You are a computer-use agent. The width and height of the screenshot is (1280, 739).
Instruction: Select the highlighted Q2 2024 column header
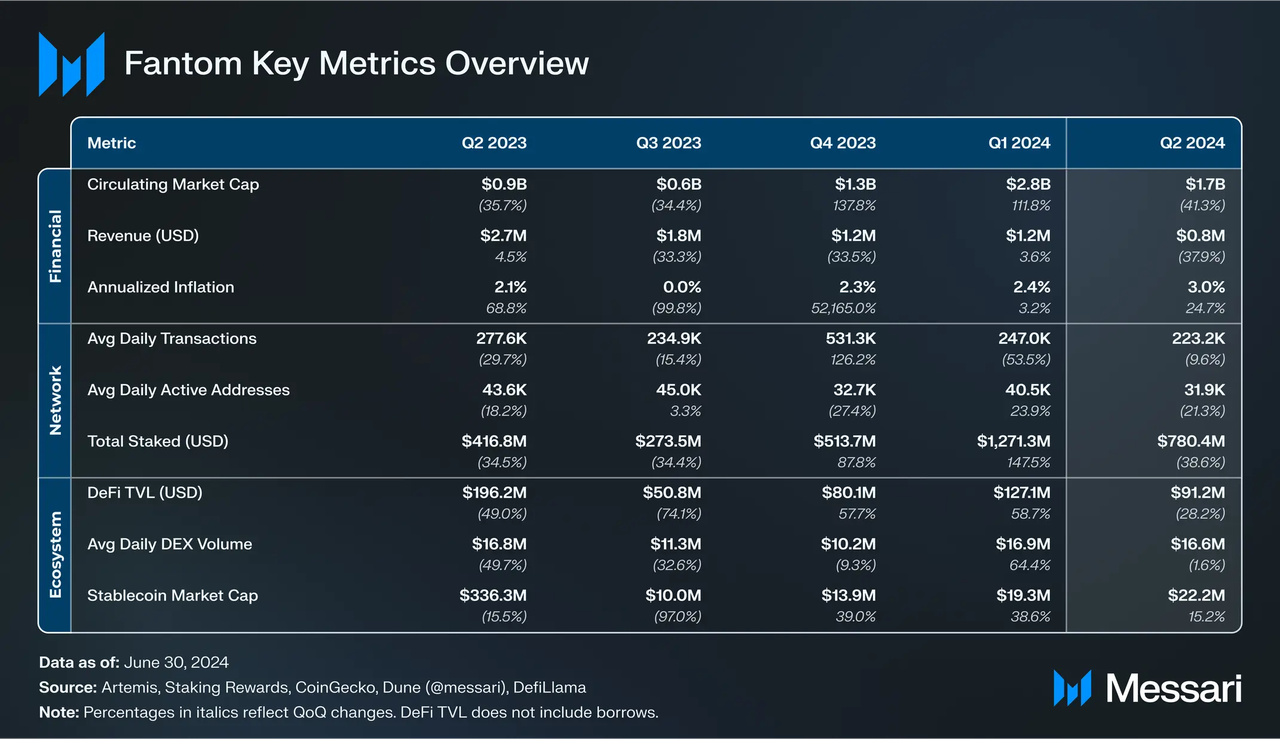(1192, 143)
